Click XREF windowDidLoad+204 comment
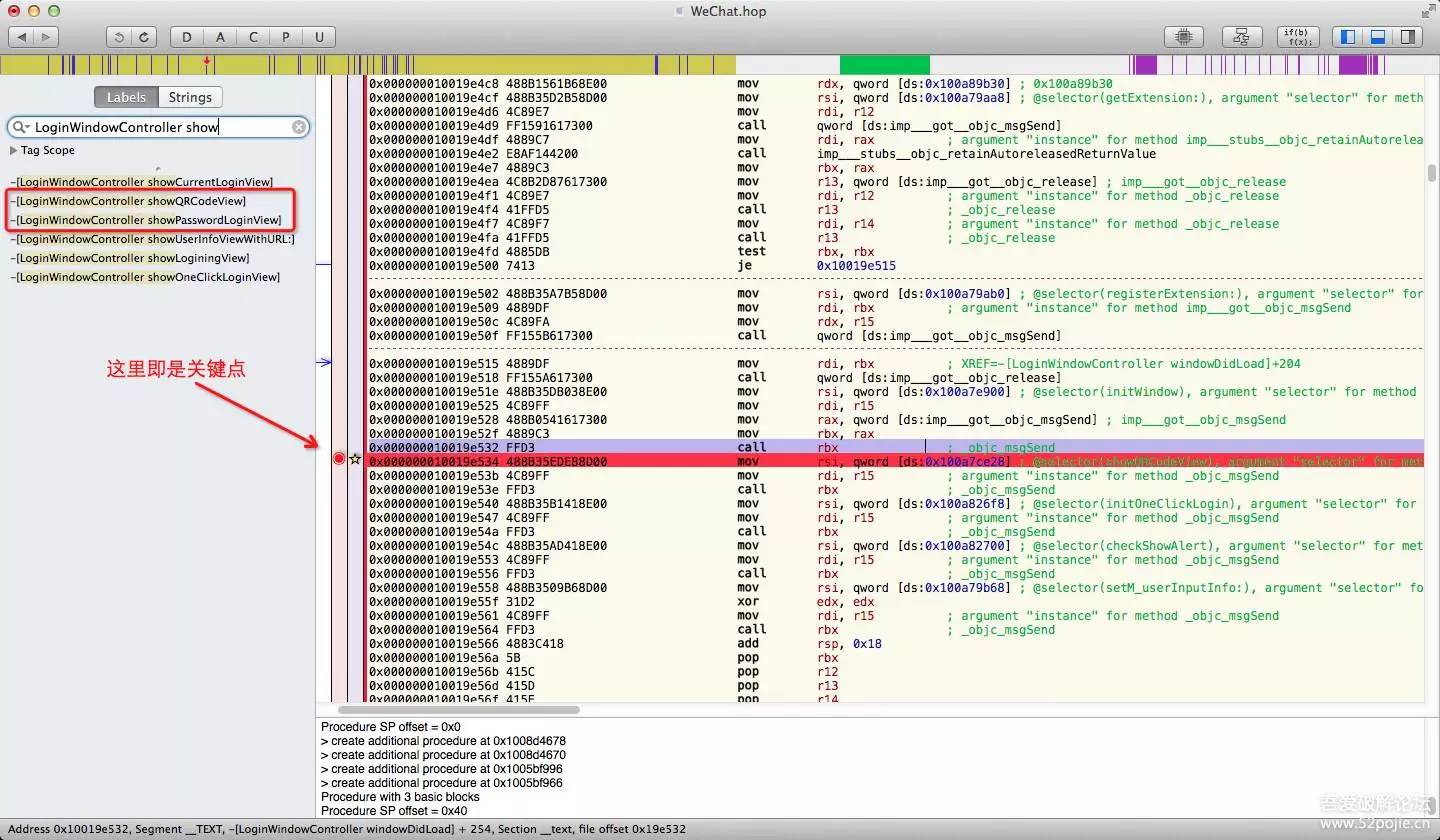The width and height of the screenshot is (1440, 840). pos(1124,364)
